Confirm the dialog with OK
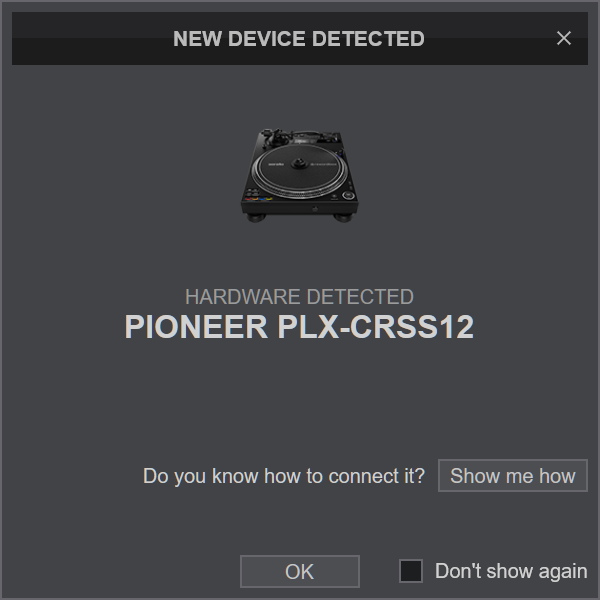The image size is (600, 600). pos(300,571)
